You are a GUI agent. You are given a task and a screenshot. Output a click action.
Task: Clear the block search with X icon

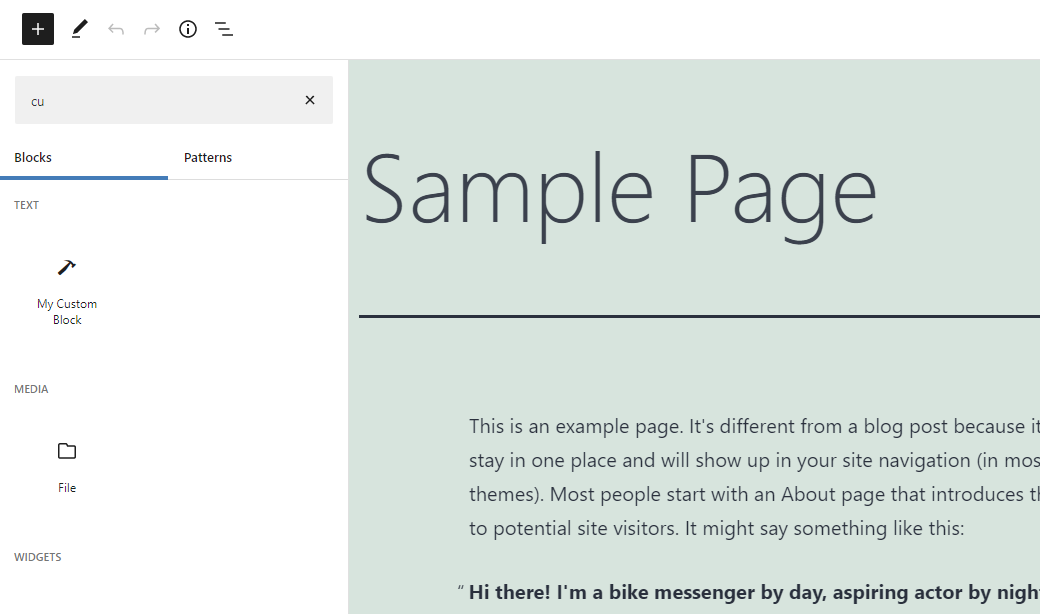pos(310,100)
